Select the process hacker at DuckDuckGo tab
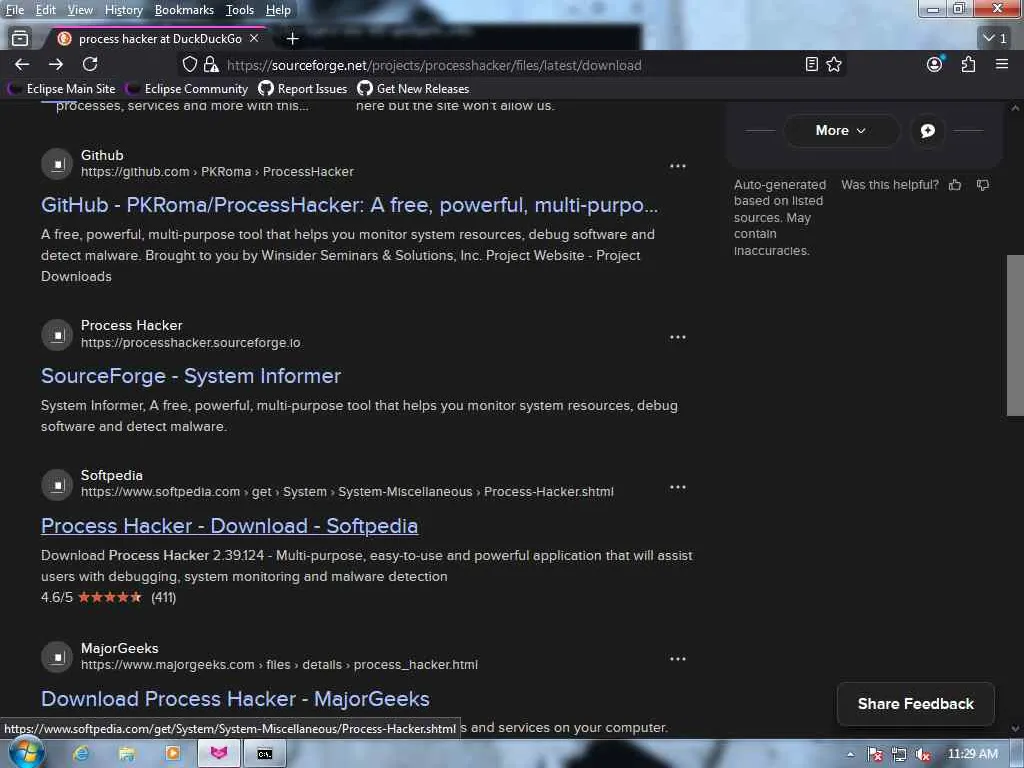The image size is (1024, 768). coord(157,39)
